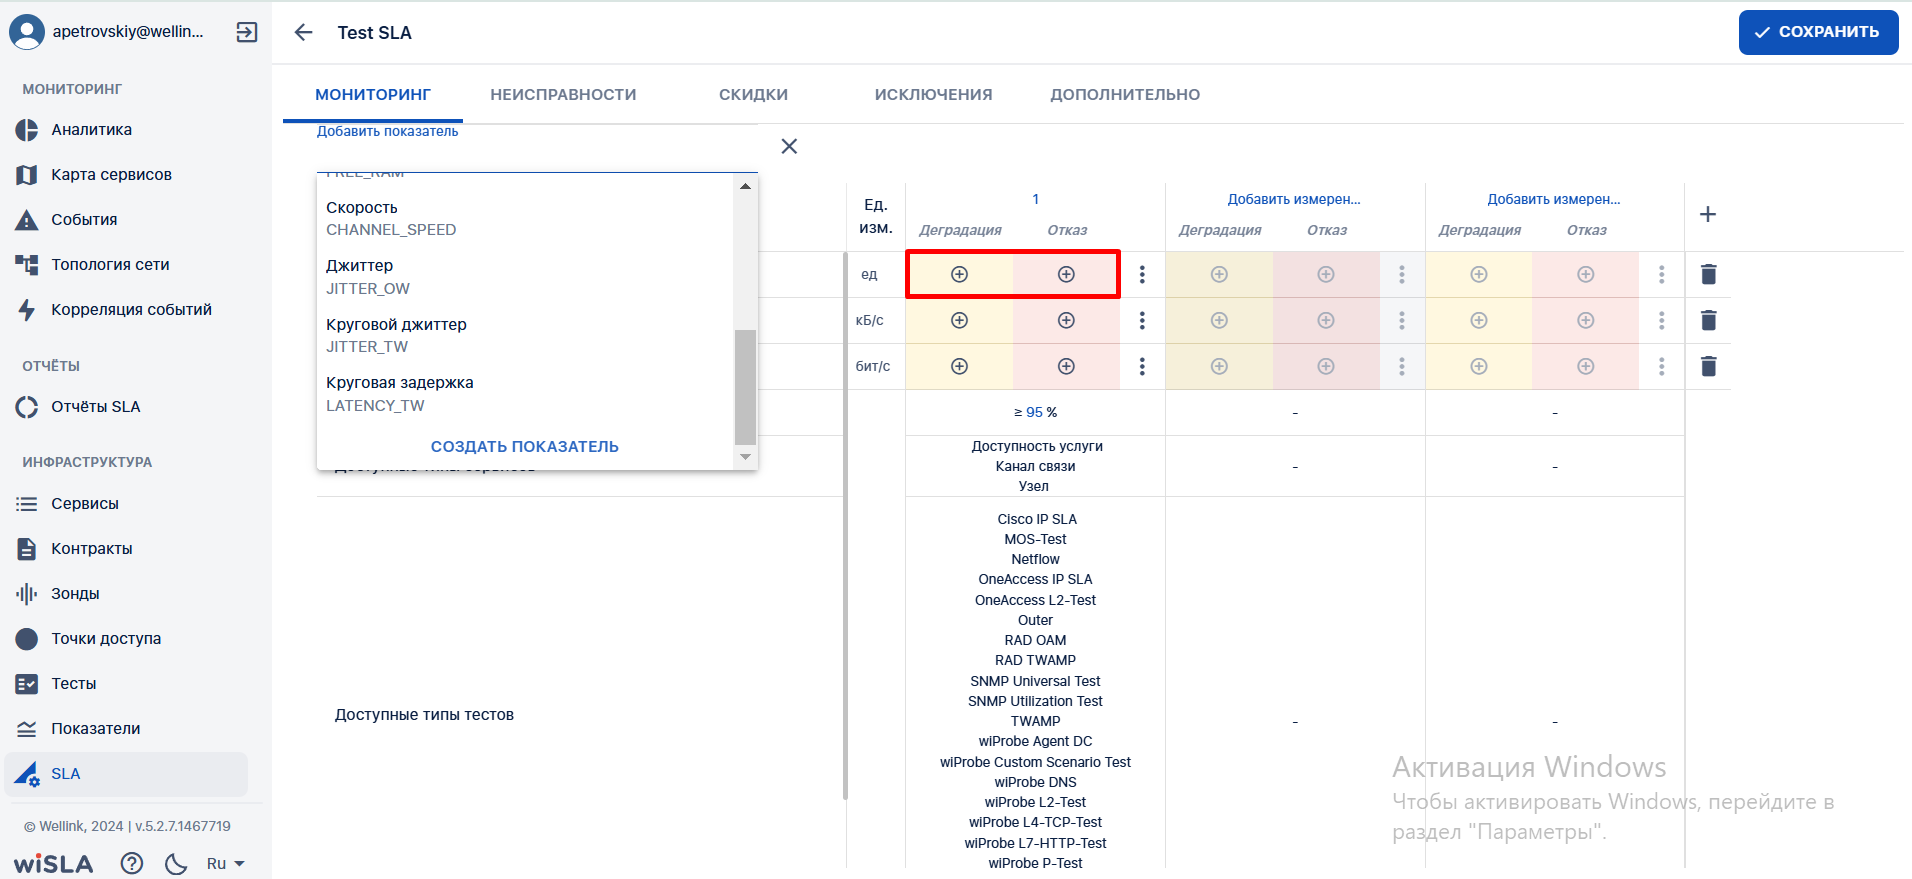This screenshot has width=1912, height=879.
Task: Select Круговой джиттер JITTER_TW option
Action: coord(525,336)
